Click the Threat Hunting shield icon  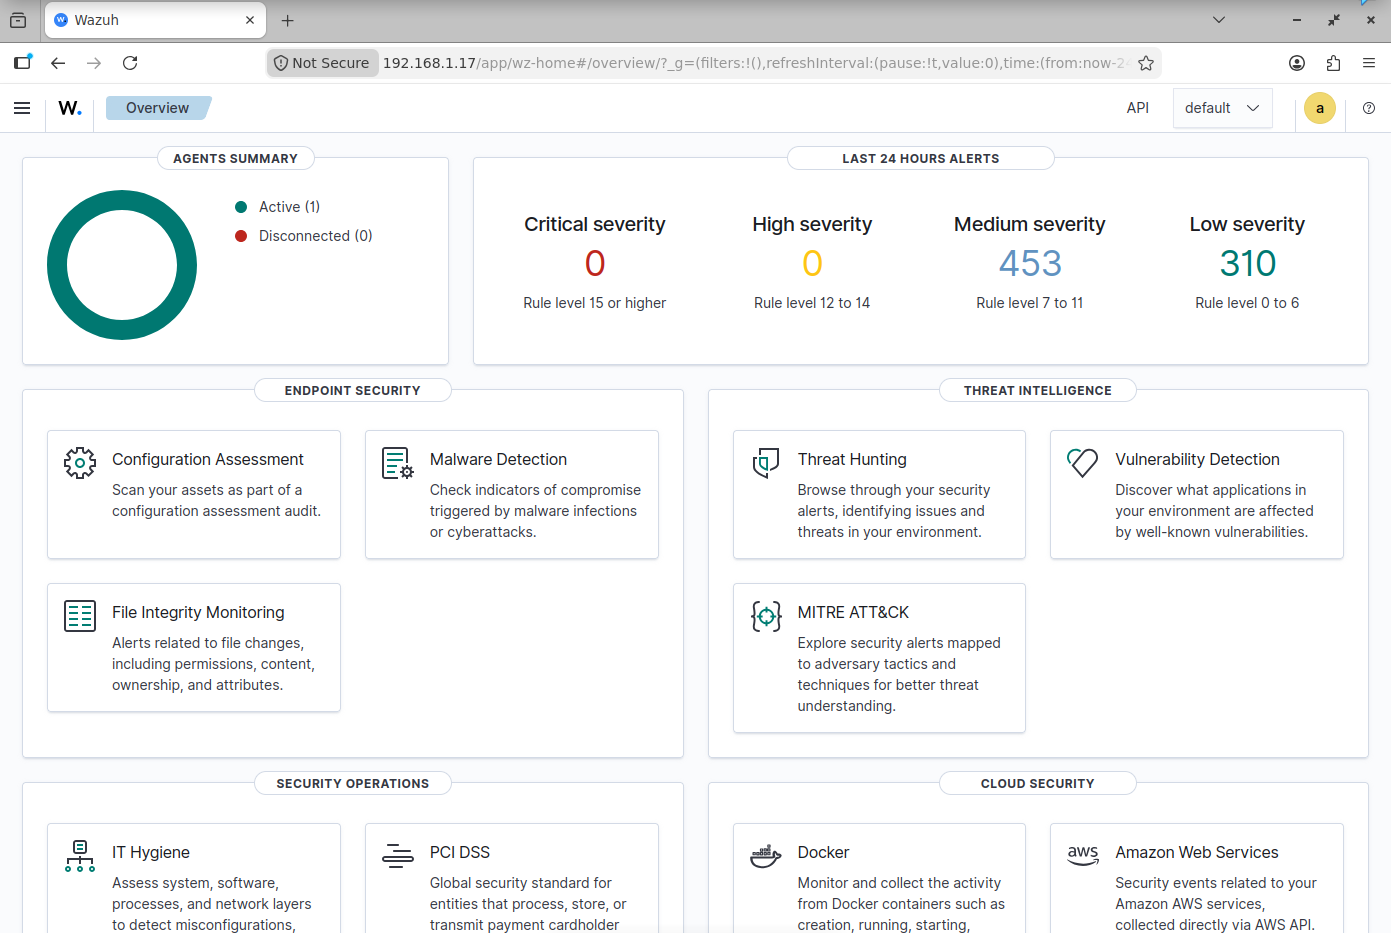(x=766, y=463)
